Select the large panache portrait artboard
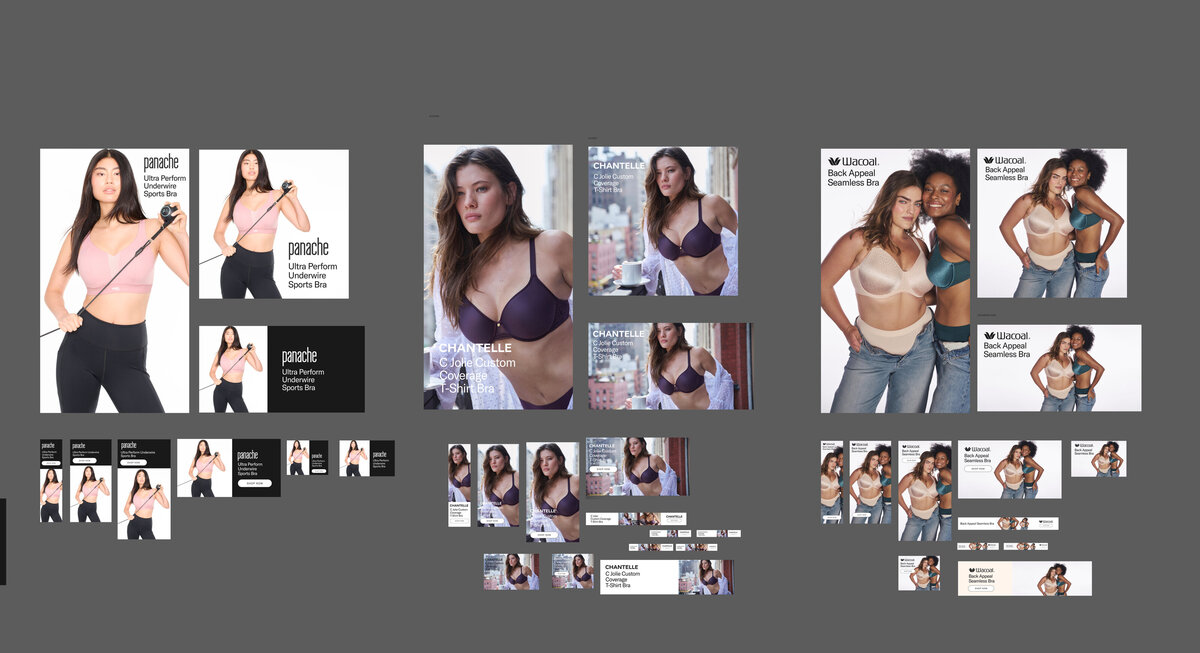Image resolution: width=1200 pixels, height=653 pixels. coord(114,281)
